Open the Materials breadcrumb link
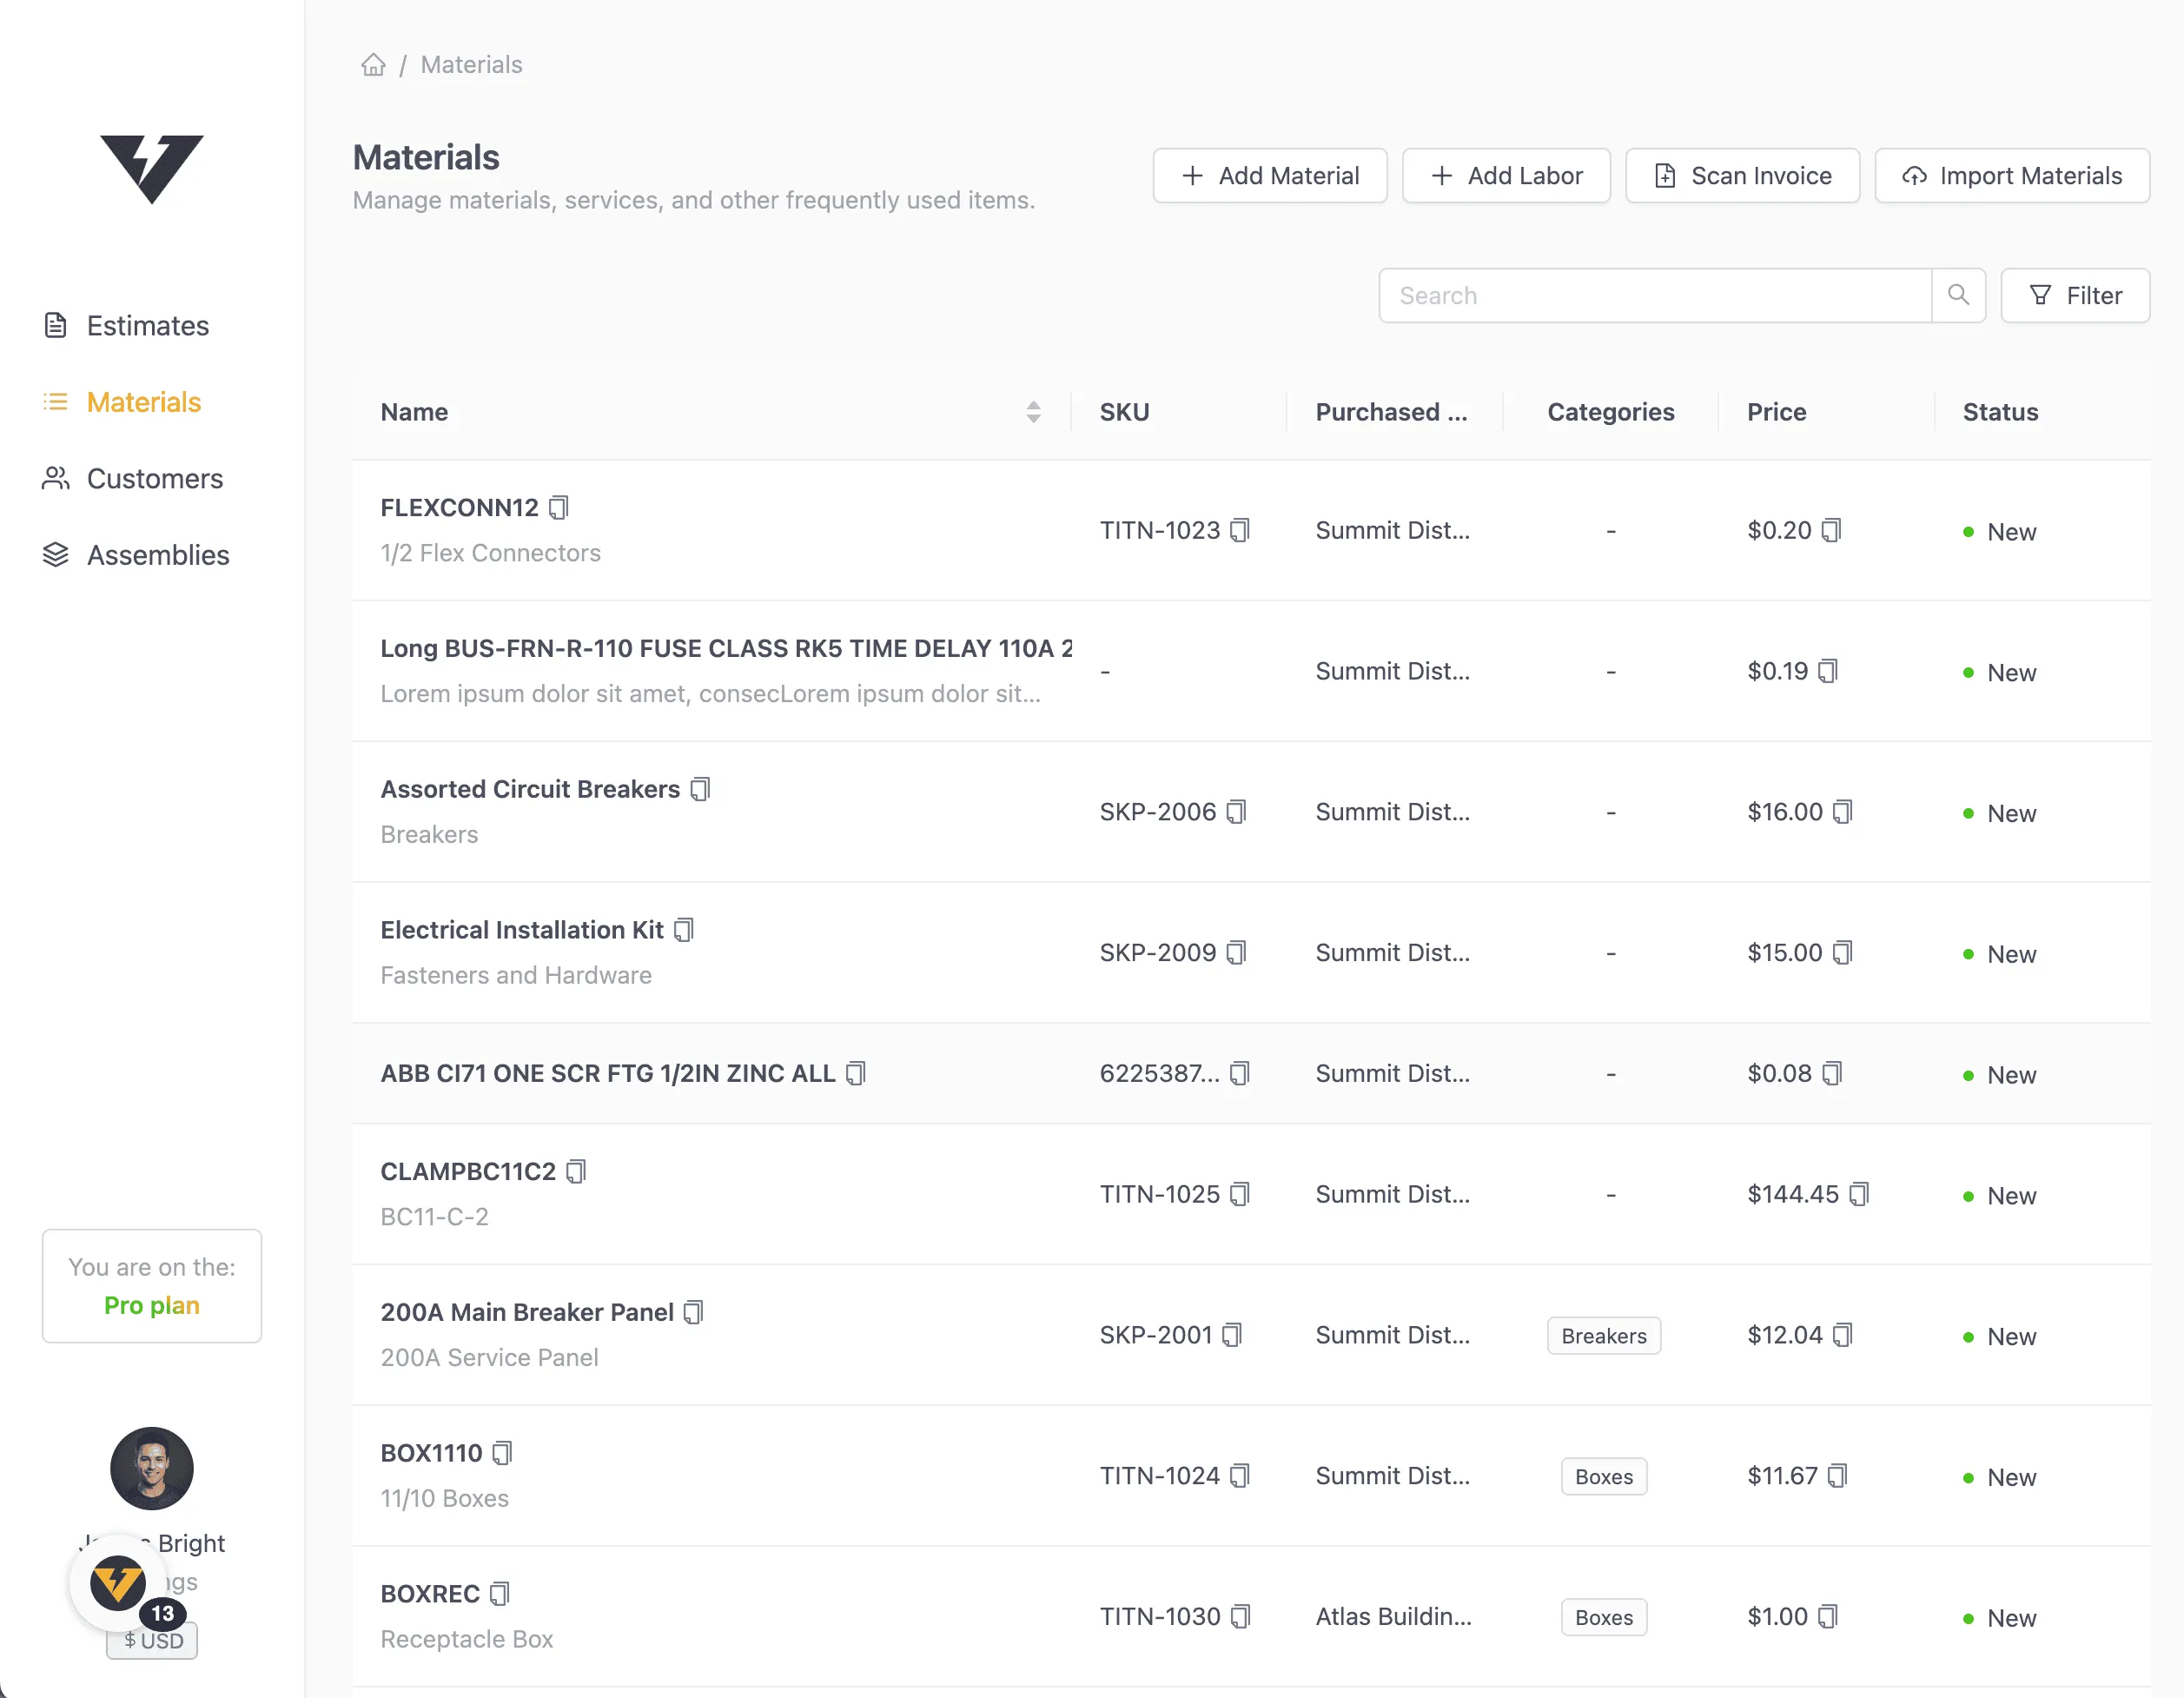Image resolution: width=2184 pixels, height=1698 pixels. [471, 64]
